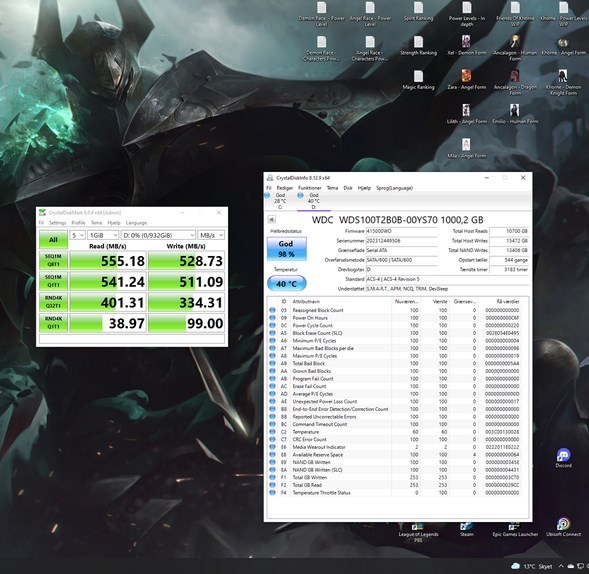Open the Settings menu in CrystalDiskMark
The height and width of the screenshot is (574, 589).
tap(57, 223)
